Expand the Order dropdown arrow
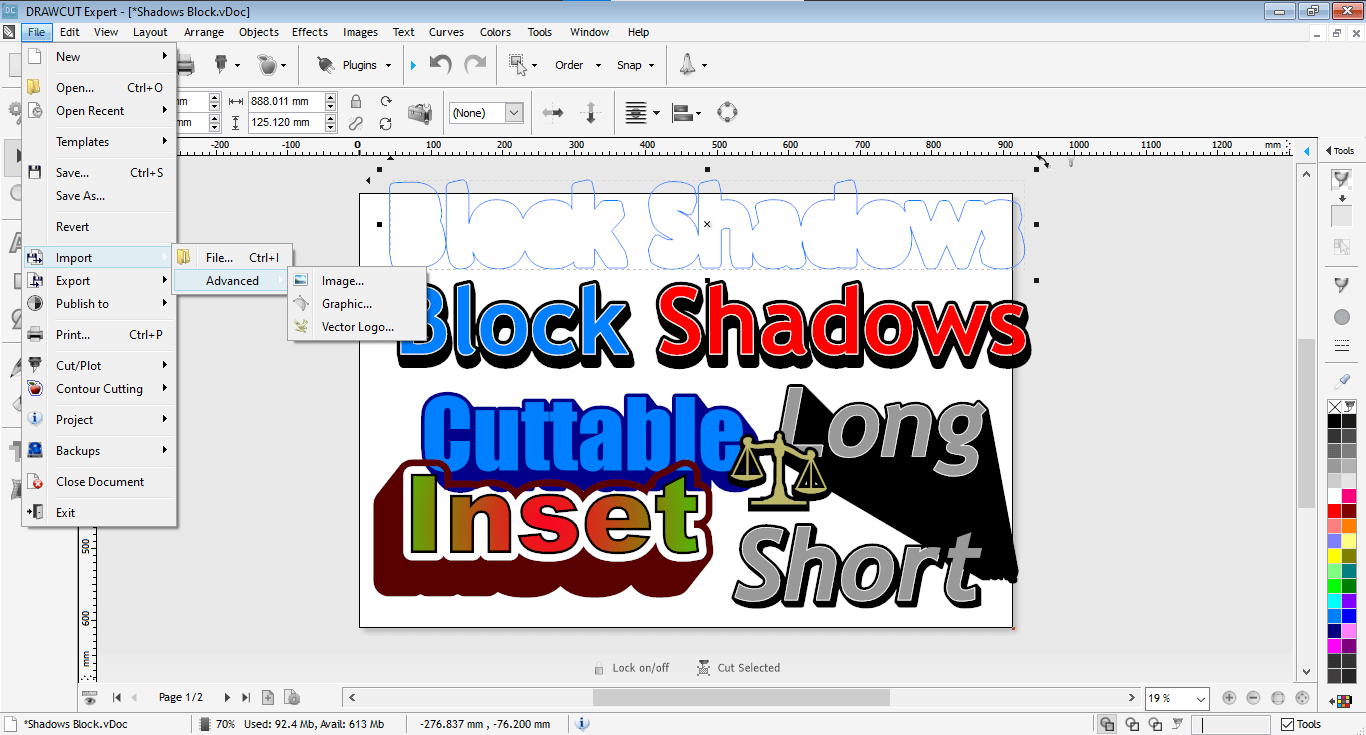Viewport: 1366px width, 735px height. click(598, 66)
